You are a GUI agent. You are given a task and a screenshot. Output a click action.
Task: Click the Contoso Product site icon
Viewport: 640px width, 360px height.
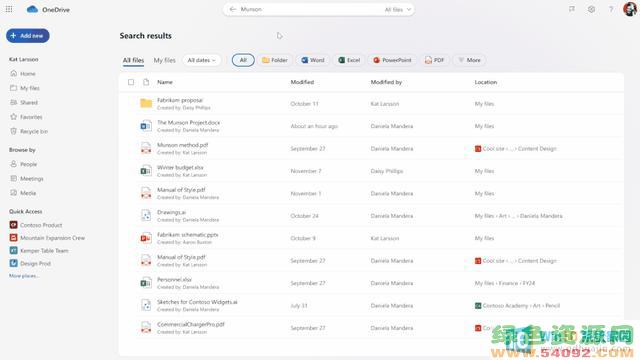point(13,225)
